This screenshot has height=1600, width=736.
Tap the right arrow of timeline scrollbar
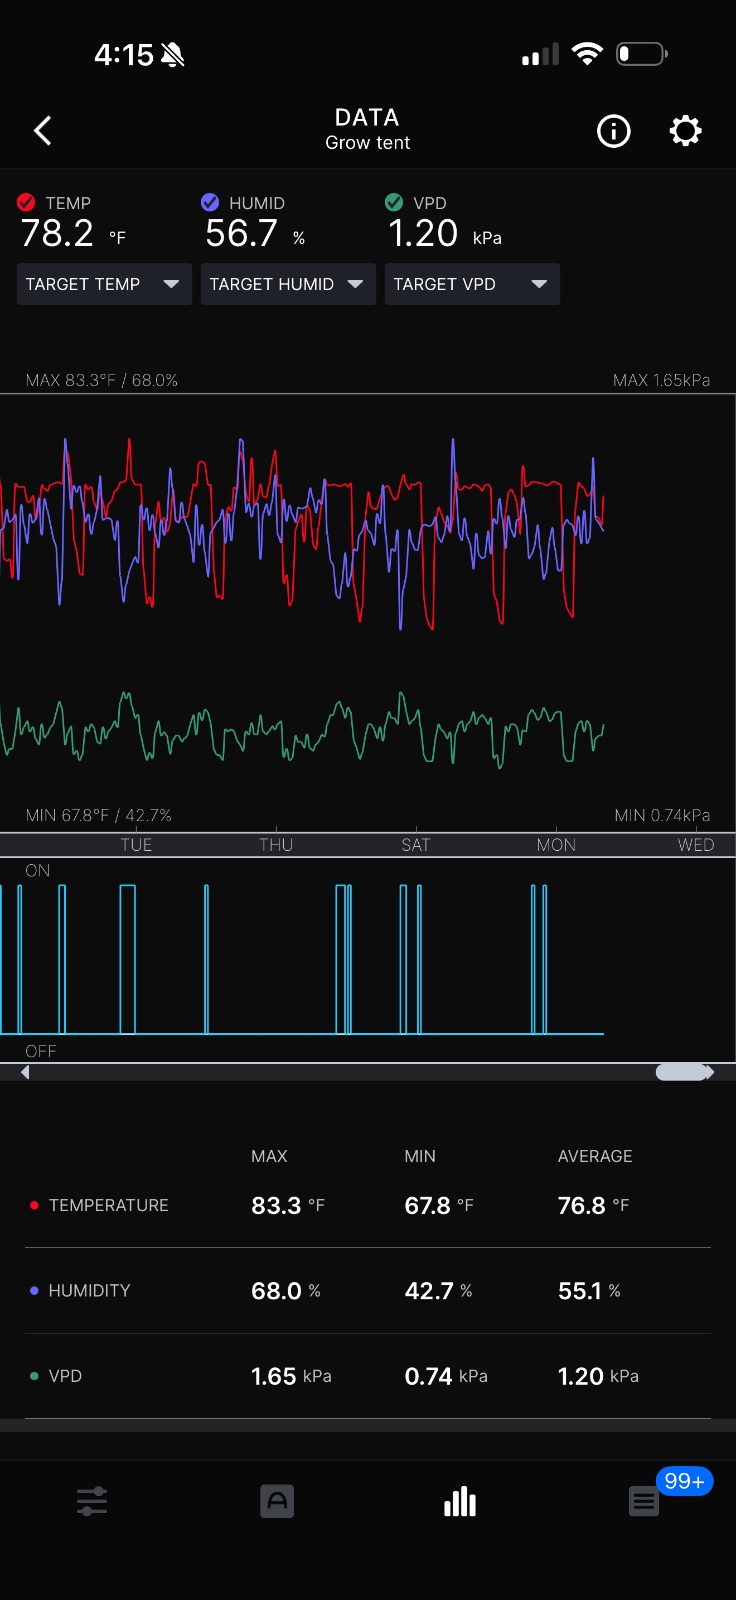(710, 1072)
